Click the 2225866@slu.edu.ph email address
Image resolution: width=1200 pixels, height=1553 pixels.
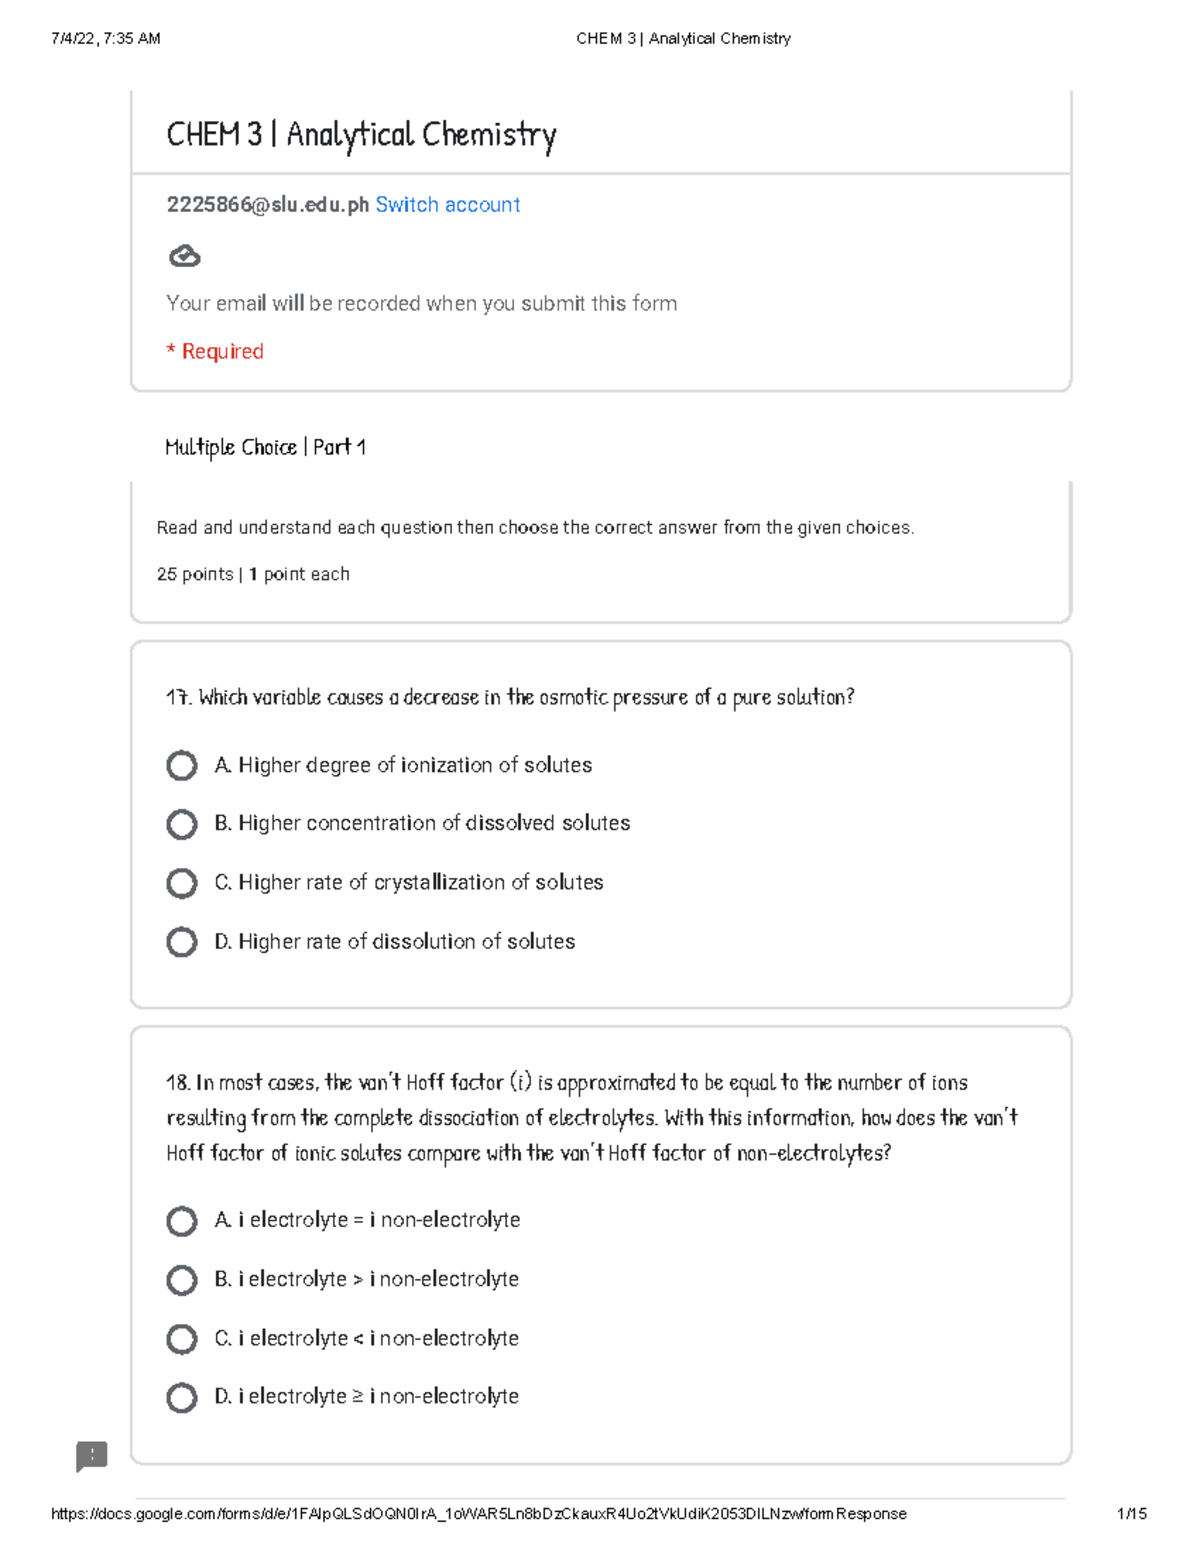point(267,205)
